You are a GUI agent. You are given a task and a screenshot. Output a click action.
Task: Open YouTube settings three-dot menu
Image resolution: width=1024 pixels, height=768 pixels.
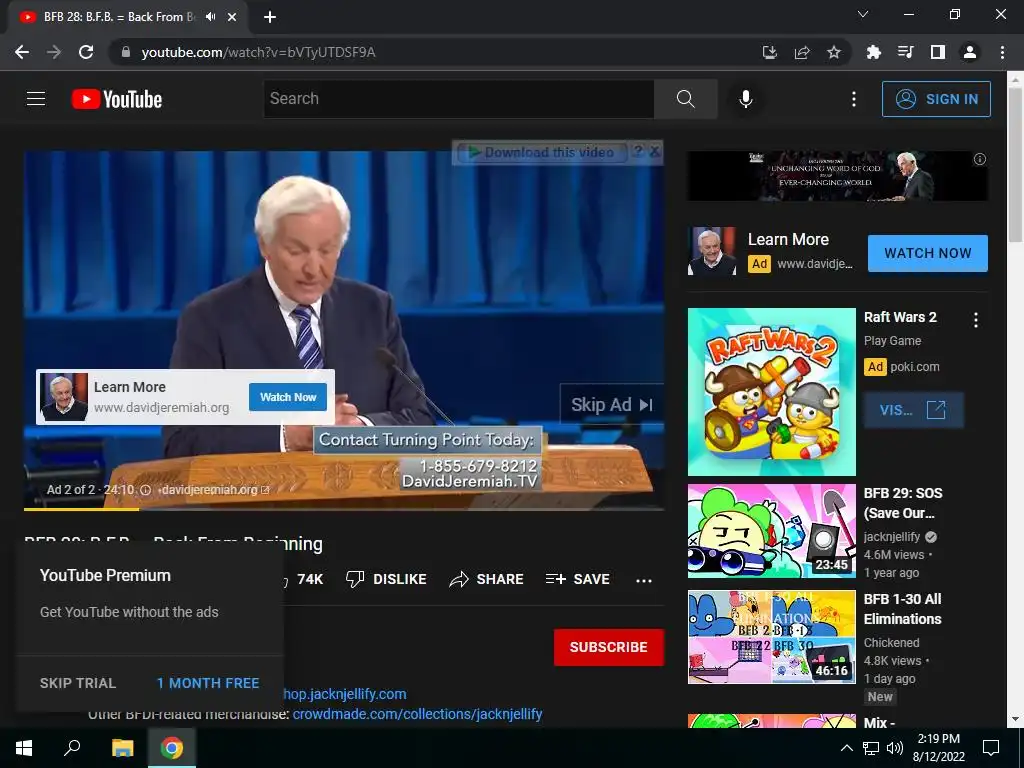[x=853, y=99]
